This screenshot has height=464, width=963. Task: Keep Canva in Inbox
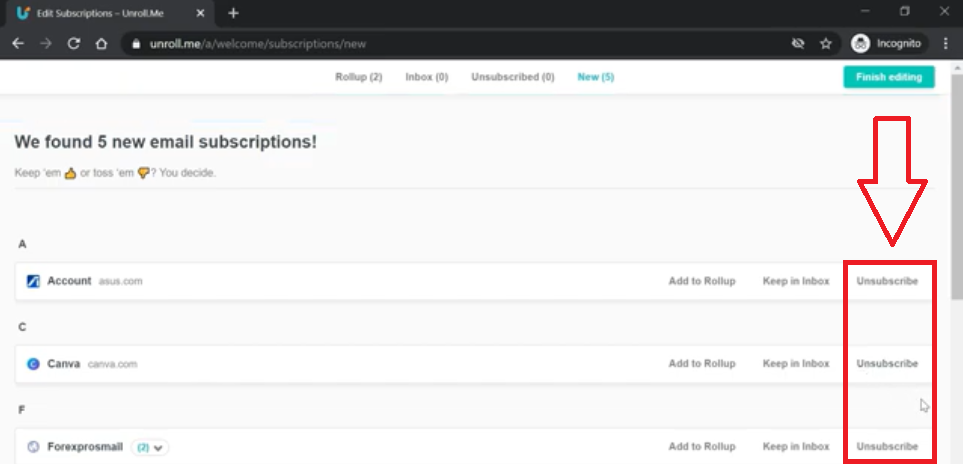tap(796, 364)
